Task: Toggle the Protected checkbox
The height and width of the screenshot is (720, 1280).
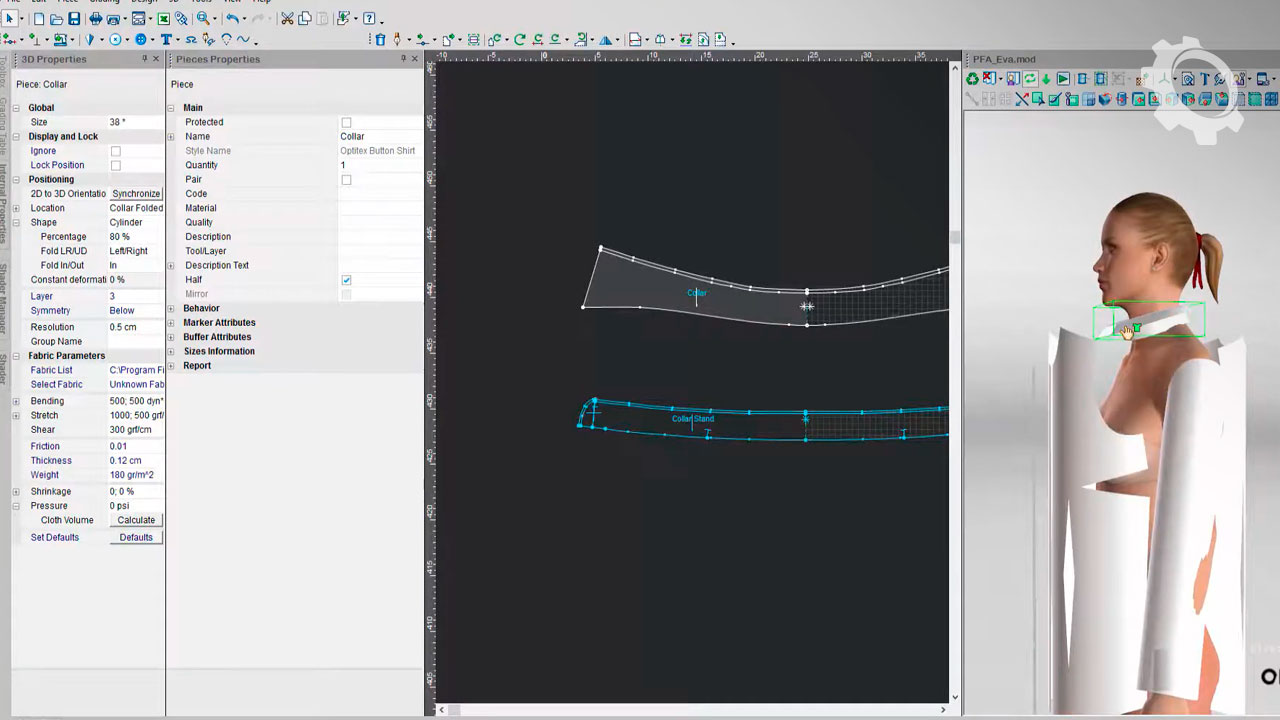Action: pyautogui.click(x=346, y=122)
